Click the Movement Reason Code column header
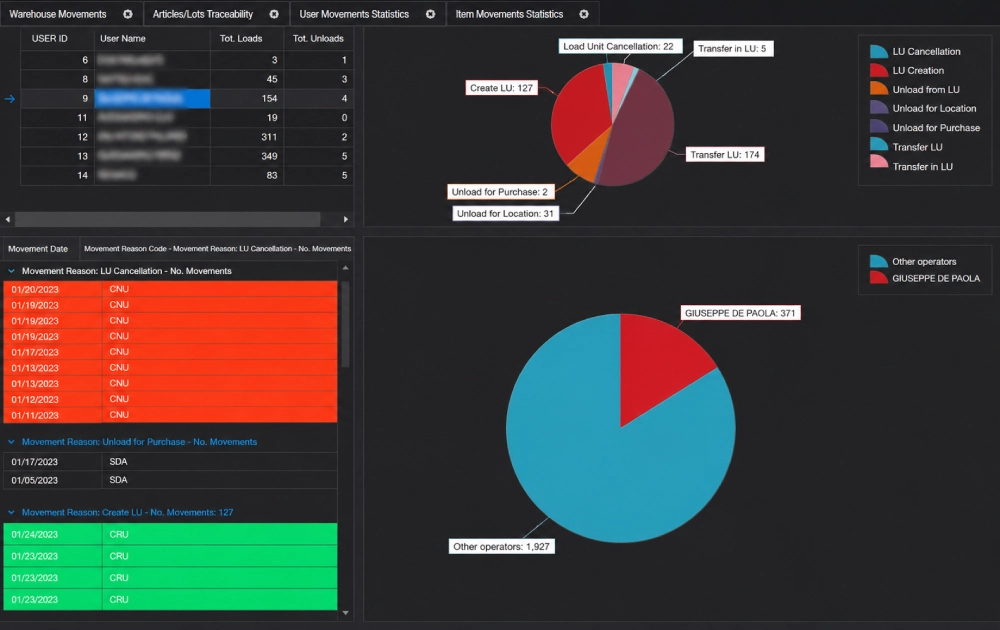Viewport: 1000px width, 630px height. [x=217, y=249]
